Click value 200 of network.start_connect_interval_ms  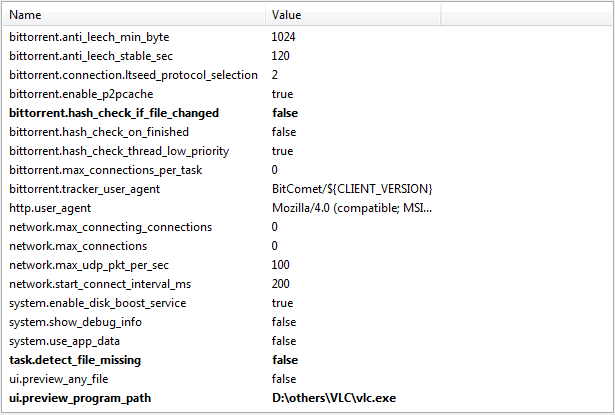(281, 284)
